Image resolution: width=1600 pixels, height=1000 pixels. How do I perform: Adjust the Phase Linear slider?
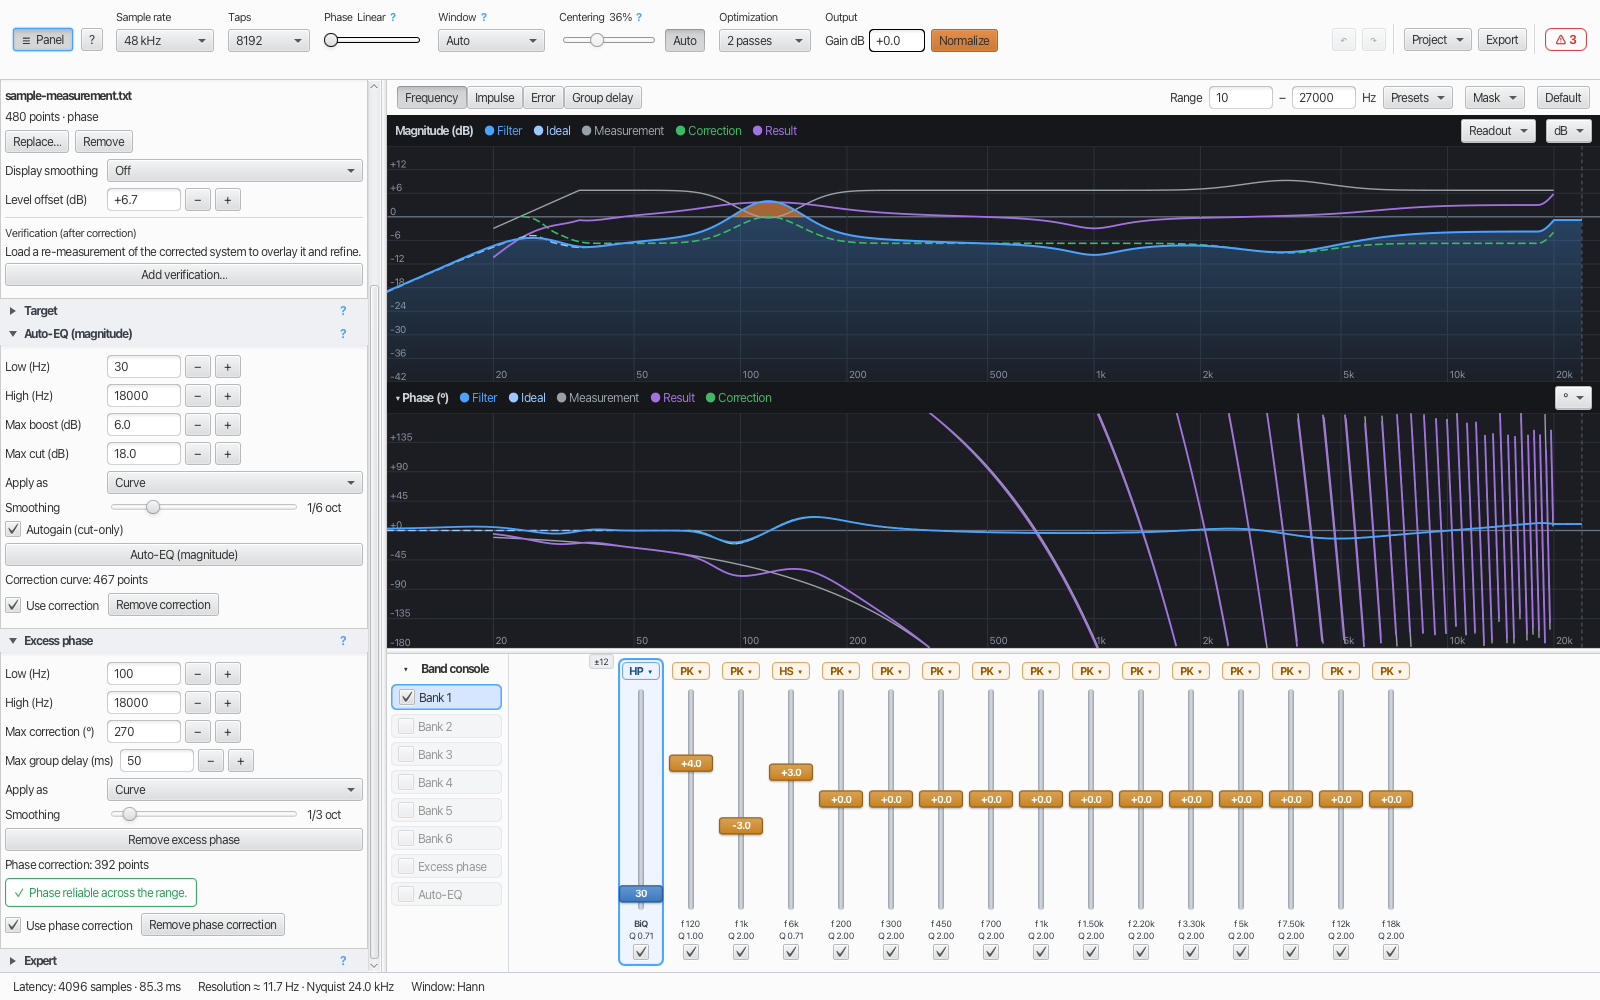click(372, 40)
